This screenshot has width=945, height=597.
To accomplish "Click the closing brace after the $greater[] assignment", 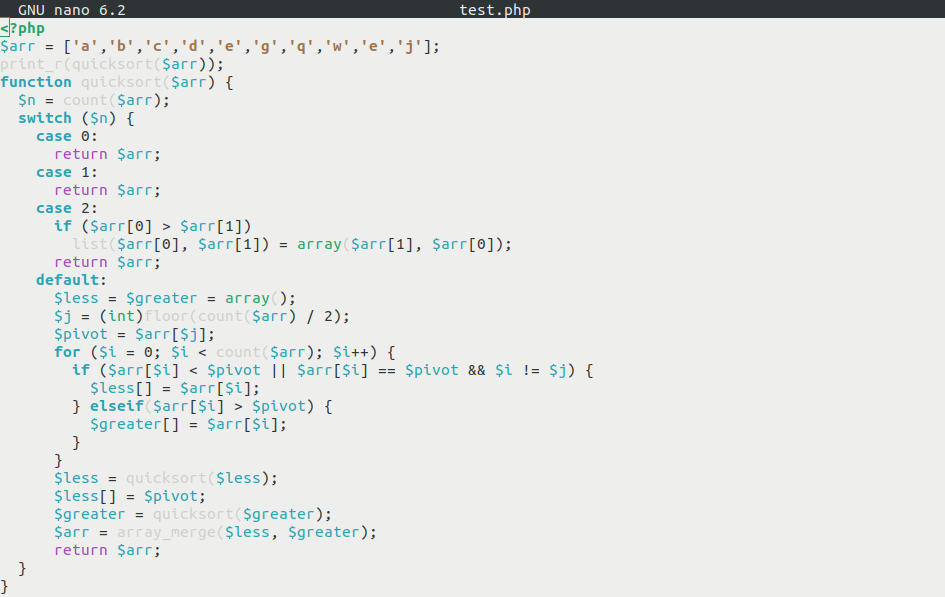I will tap(77, 443).
